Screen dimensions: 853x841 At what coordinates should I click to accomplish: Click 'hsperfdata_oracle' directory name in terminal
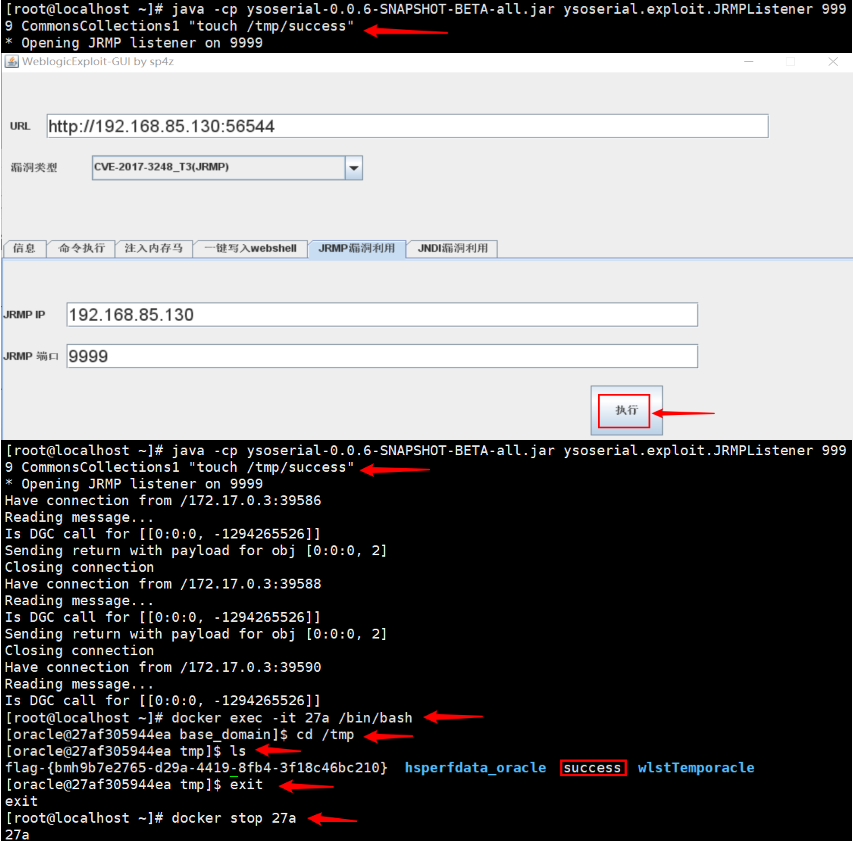click(475, 768)
